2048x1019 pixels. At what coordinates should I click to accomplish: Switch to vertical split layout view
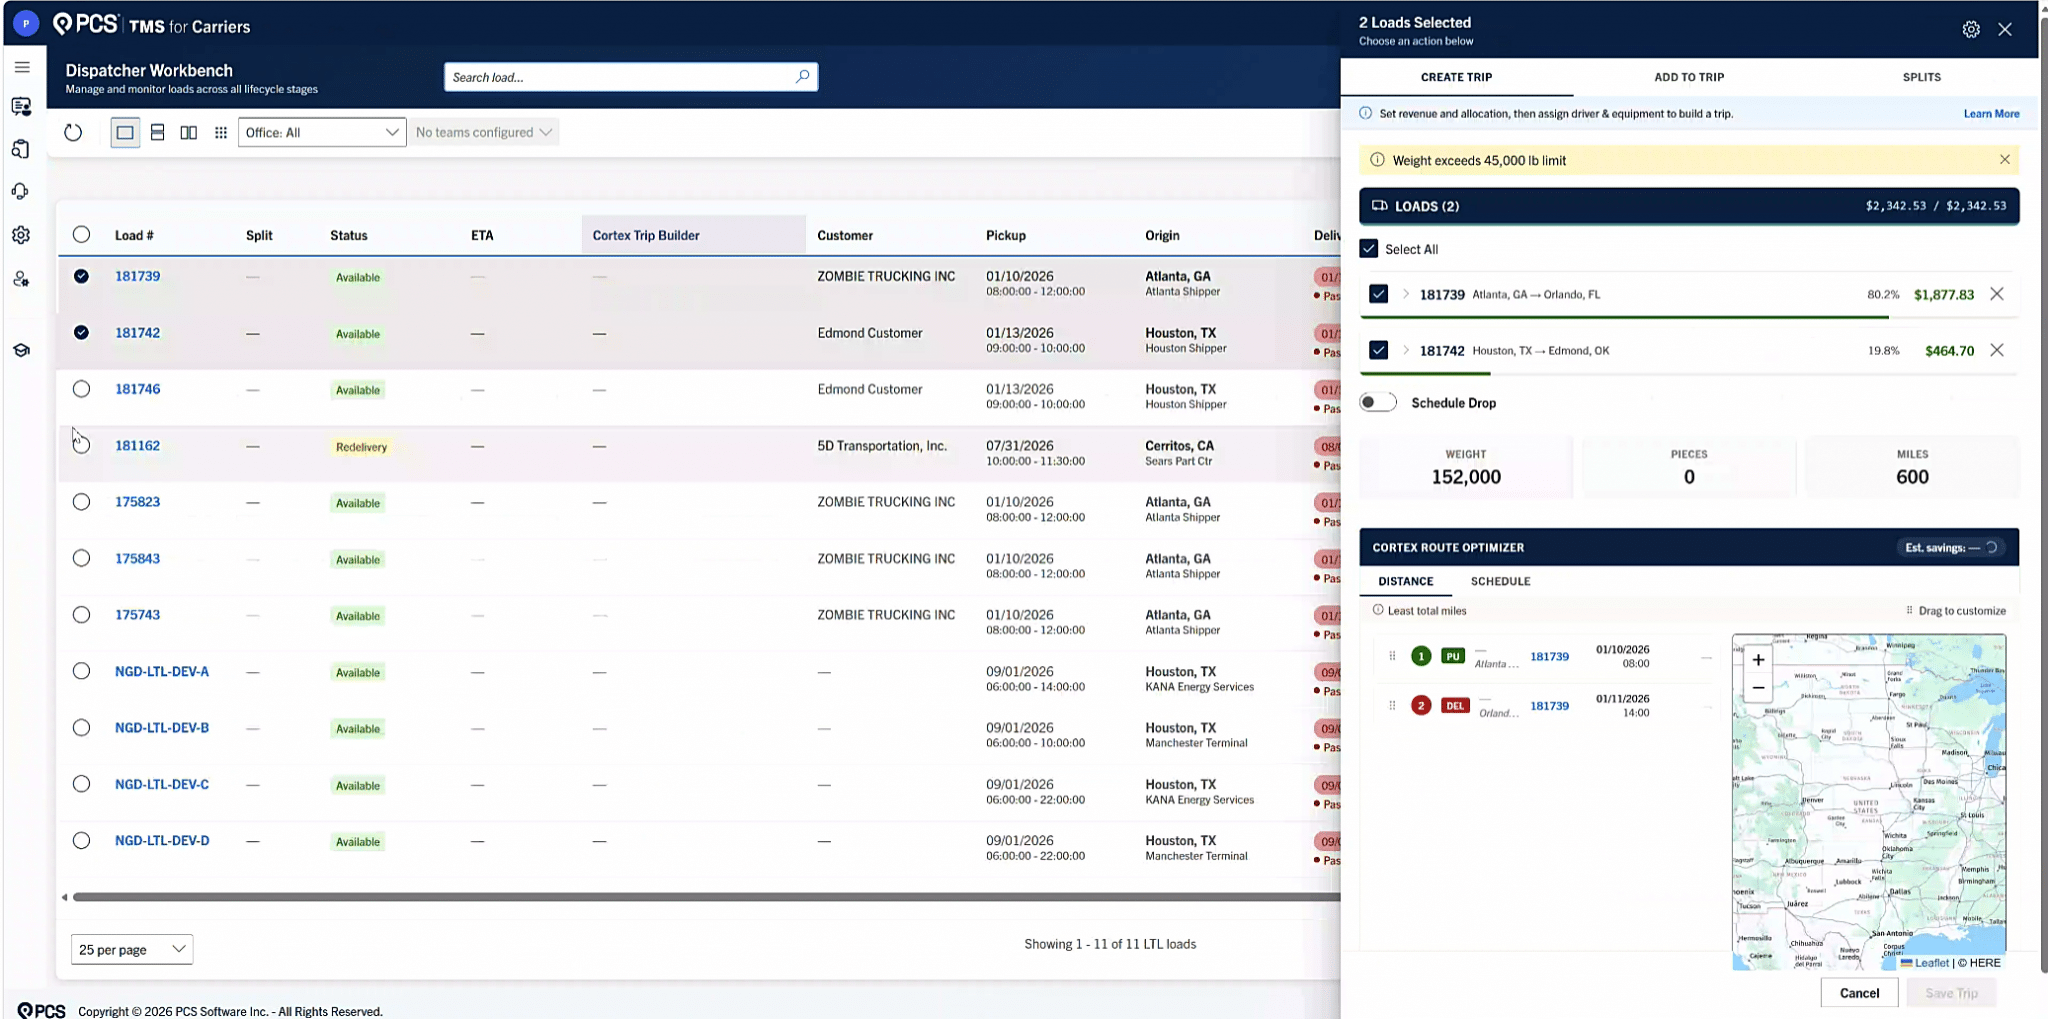189,132
